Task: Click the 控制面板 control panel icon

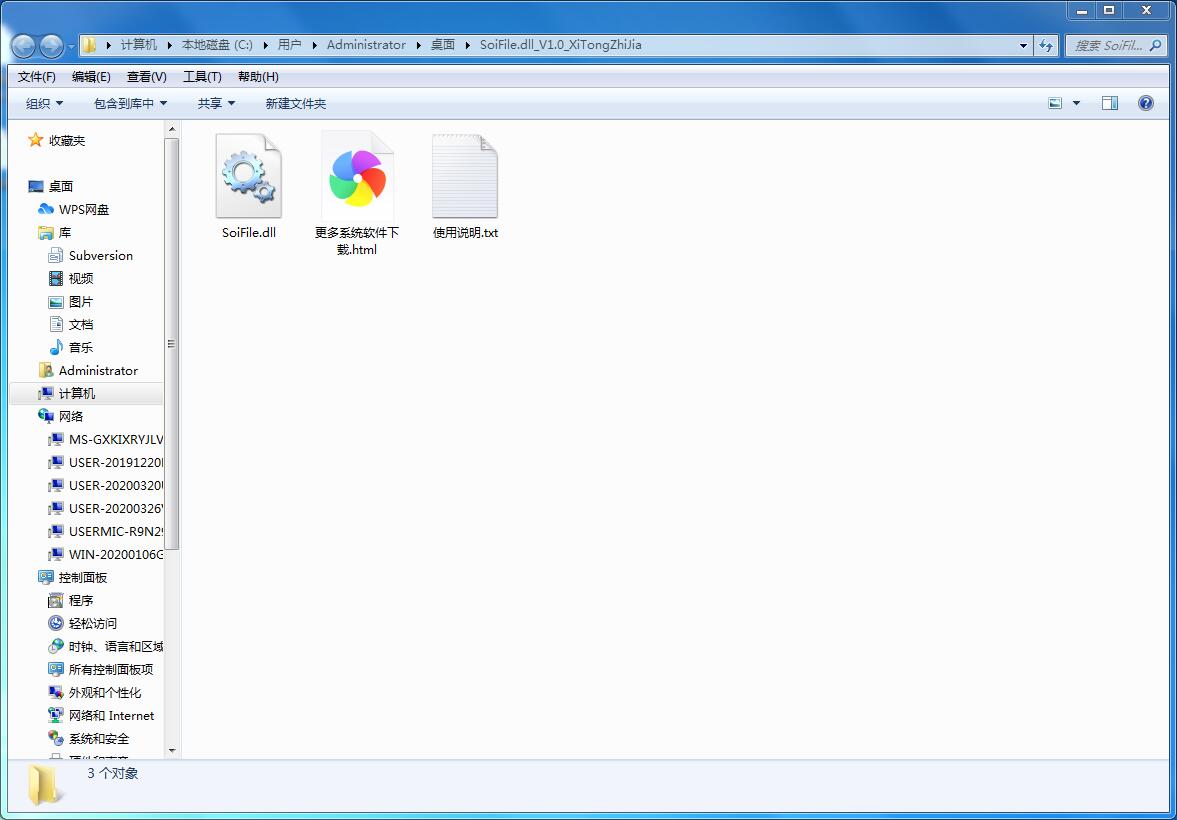Action: point(46,577)
